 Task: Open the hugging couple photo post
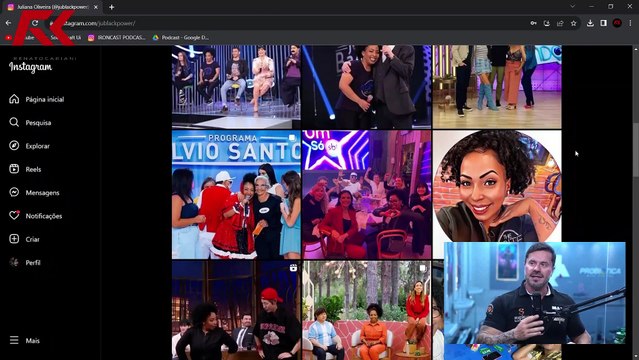pyautogui.click(x=366, y=87)
